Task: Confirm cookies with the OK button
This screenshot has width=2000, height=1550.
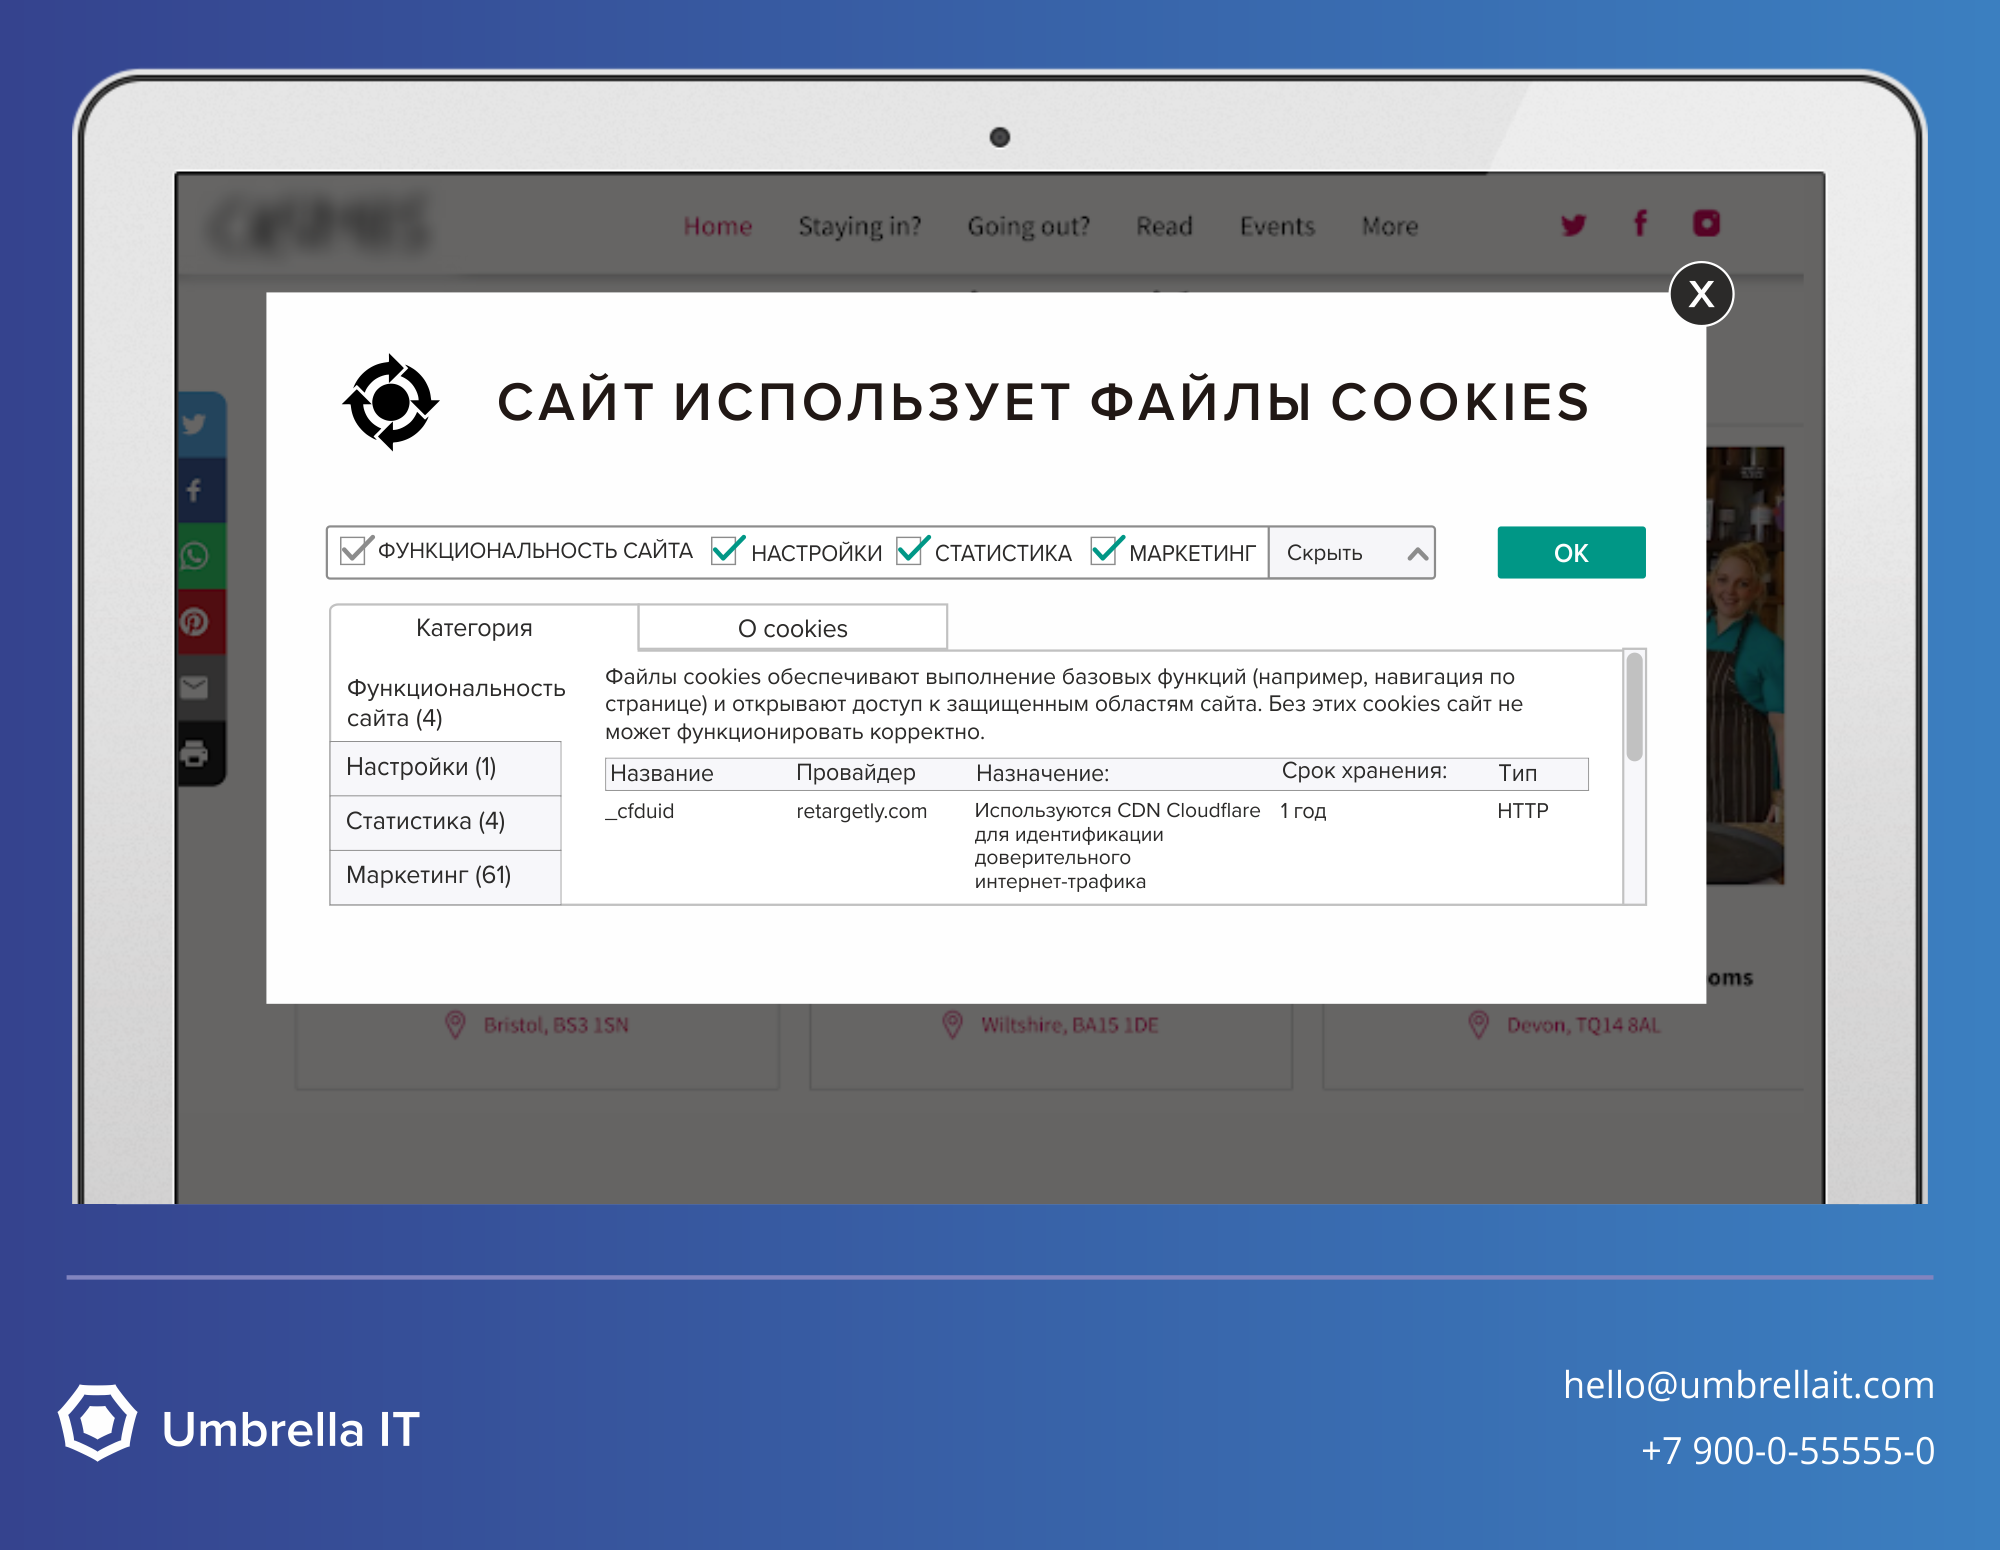Action: [x=1571, y=553]
